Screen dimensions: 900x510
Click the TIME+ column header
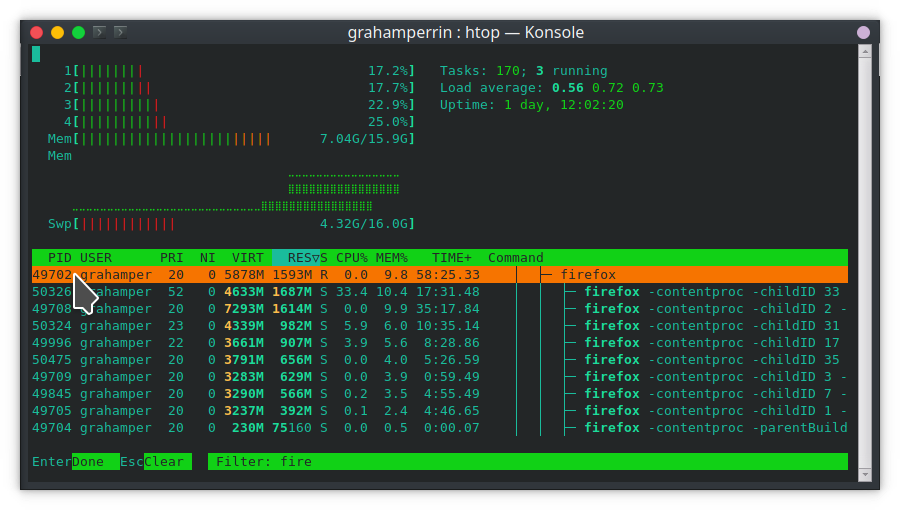pyautogui.click(x=451, y=258)
